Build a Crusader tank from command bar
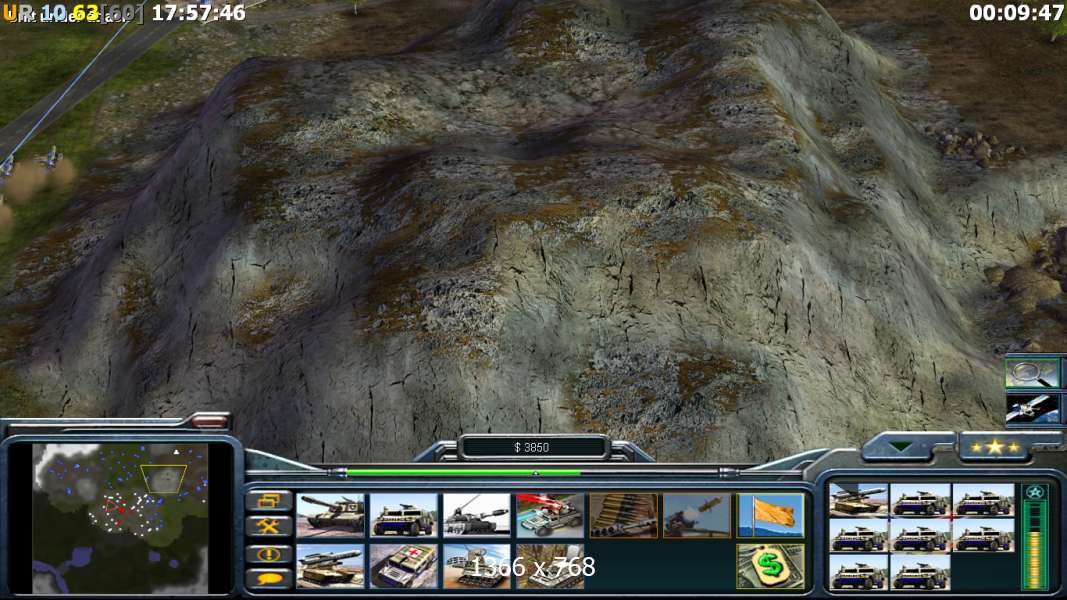1067x600 pixels. tap(330, 514)
